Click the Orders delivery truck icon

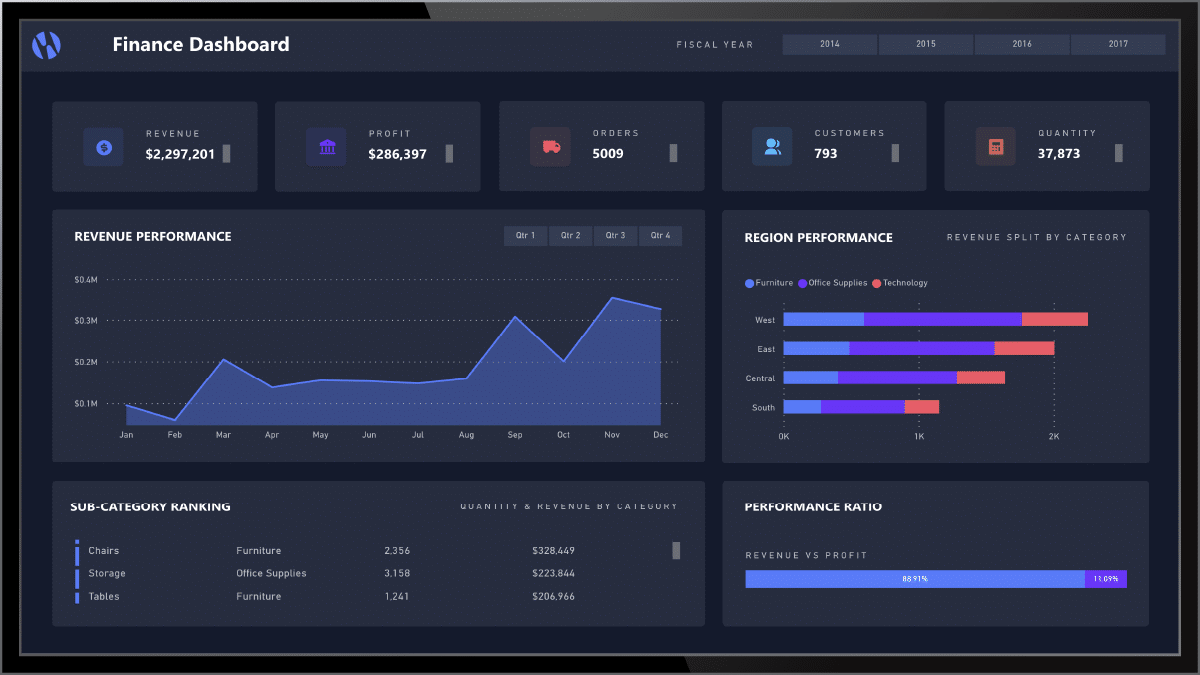pyautogui.click(x=549, y=146)
